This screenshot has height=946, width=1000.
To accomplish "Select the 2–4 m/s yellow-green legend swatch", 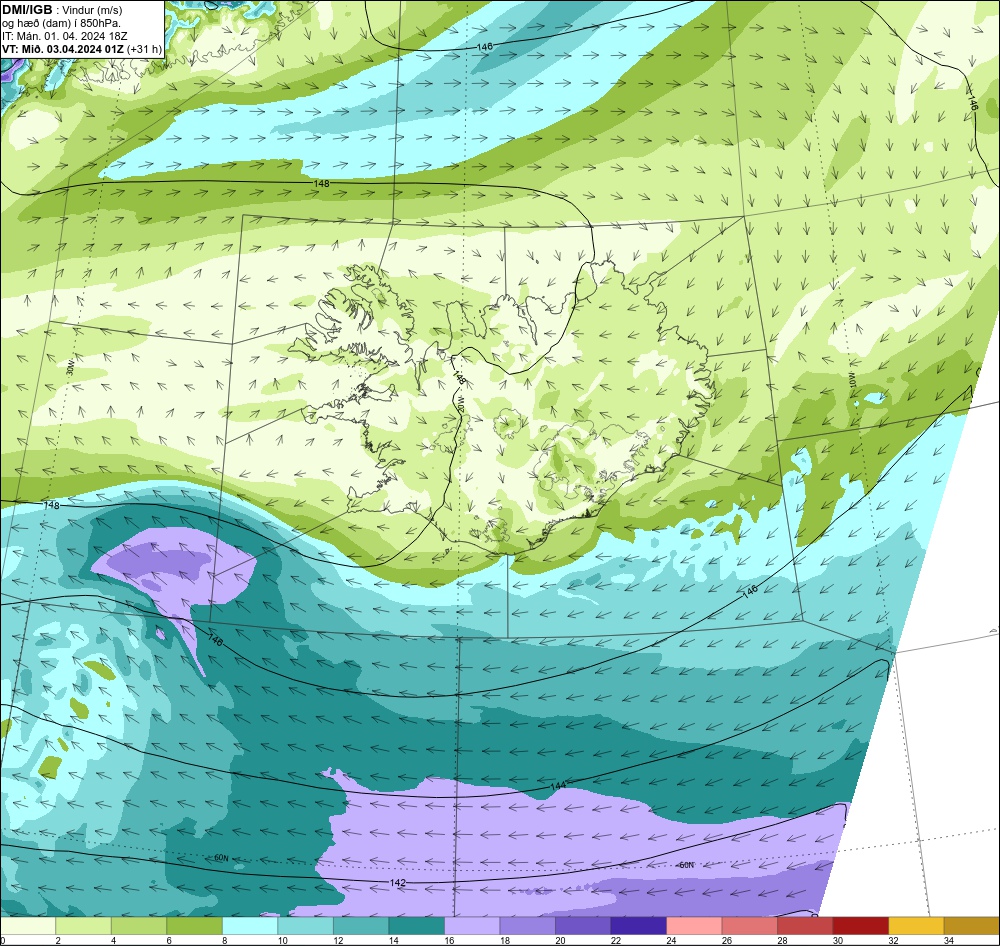I will pos(84,926).
